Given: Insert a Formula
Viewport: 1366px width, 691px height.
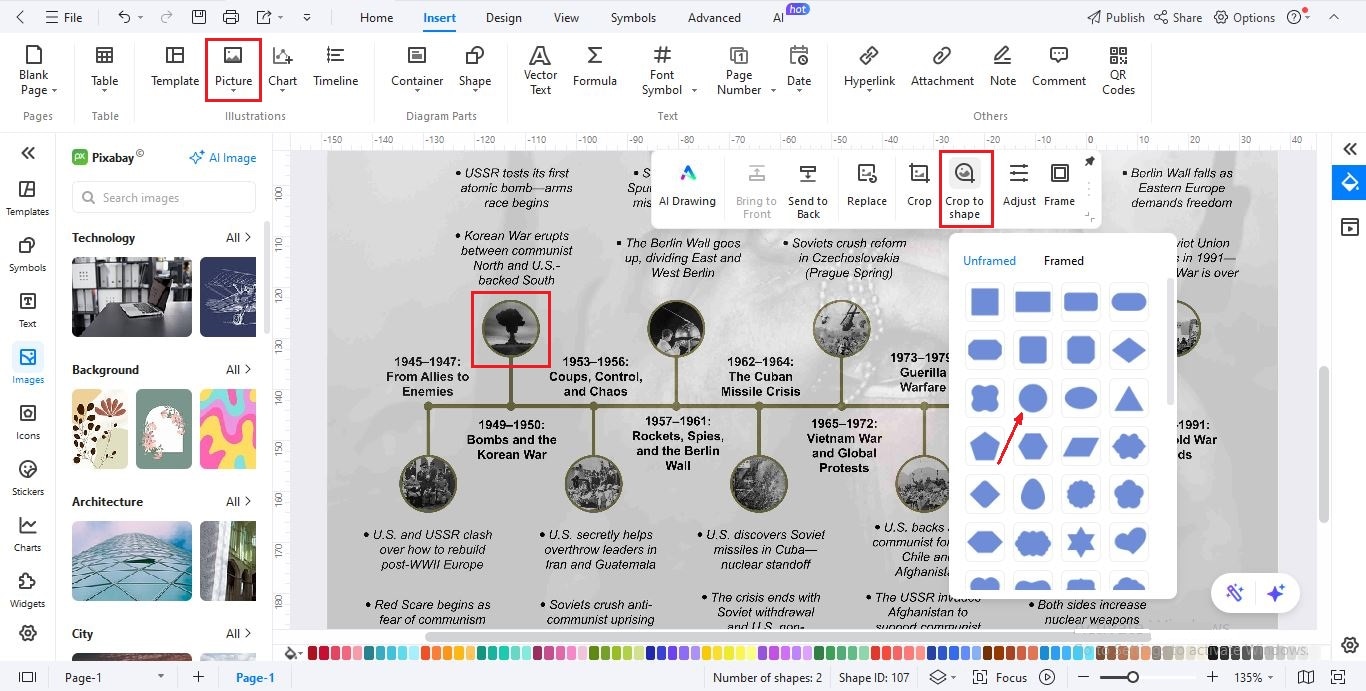Looking at the screenshot, I should tap(594, 67).
